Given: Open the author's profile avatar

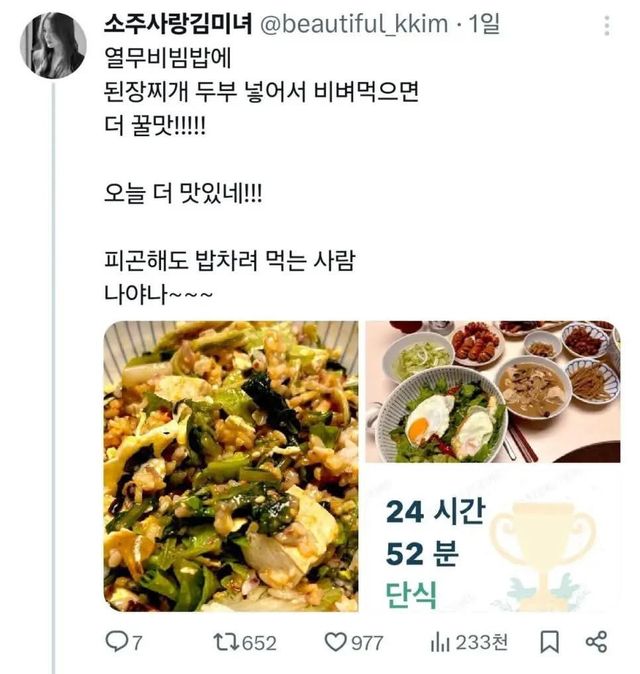Looking at the screenshot, I should (x=52, y=45).
